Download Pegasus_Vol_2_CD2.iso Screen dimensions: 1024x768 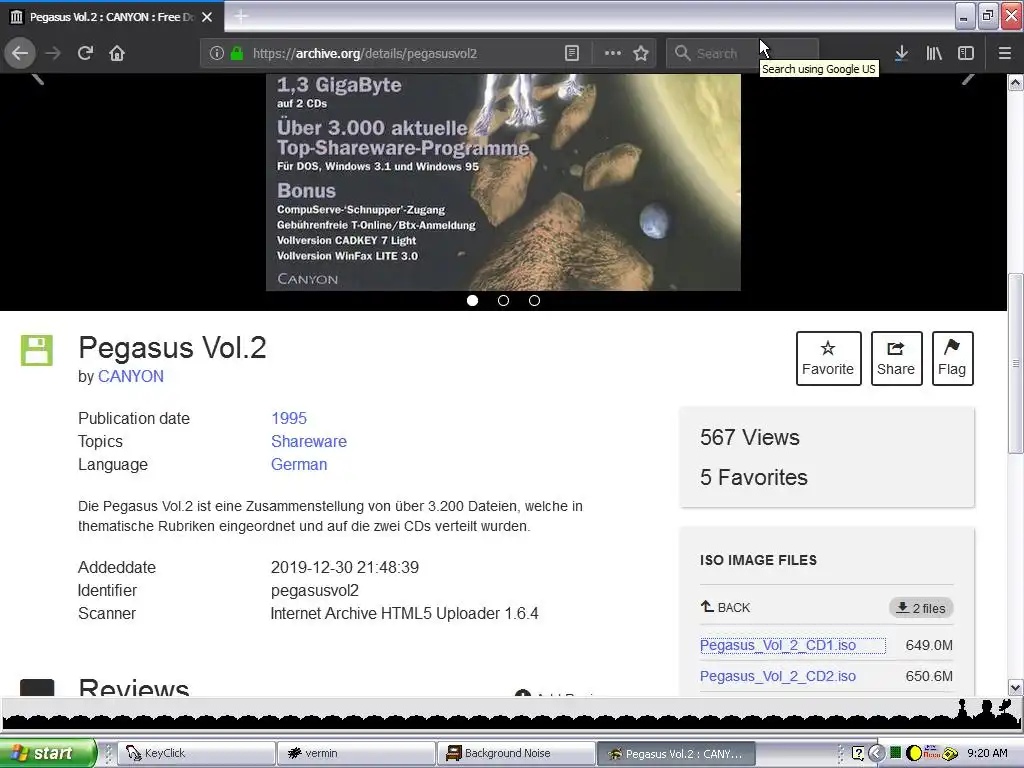pos(778,676)
